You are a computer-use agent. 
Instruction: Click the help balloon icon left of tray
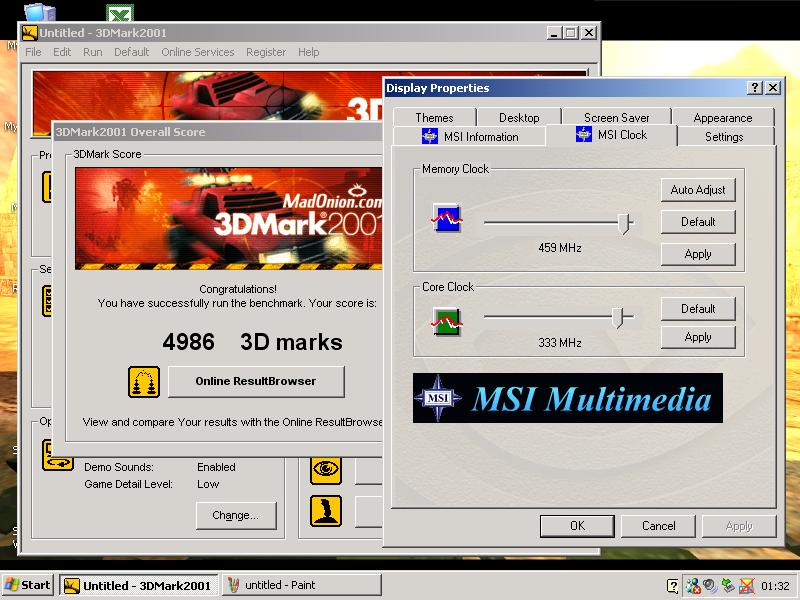[x=672, y=586]
